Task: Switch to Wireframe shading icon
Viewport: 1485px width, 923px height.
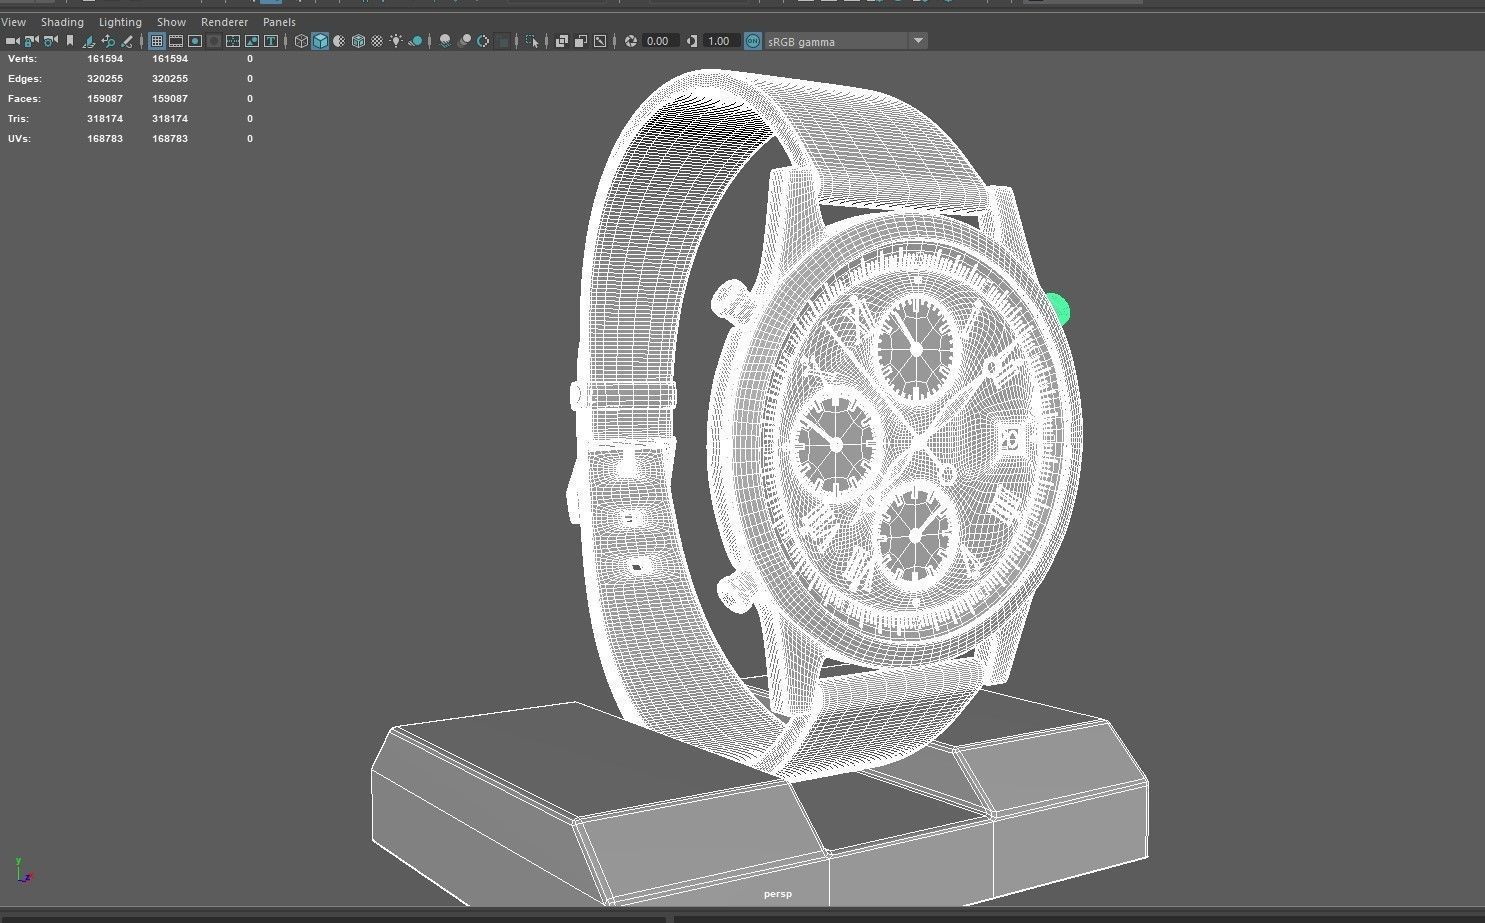Action: click(x=301, y=41)
